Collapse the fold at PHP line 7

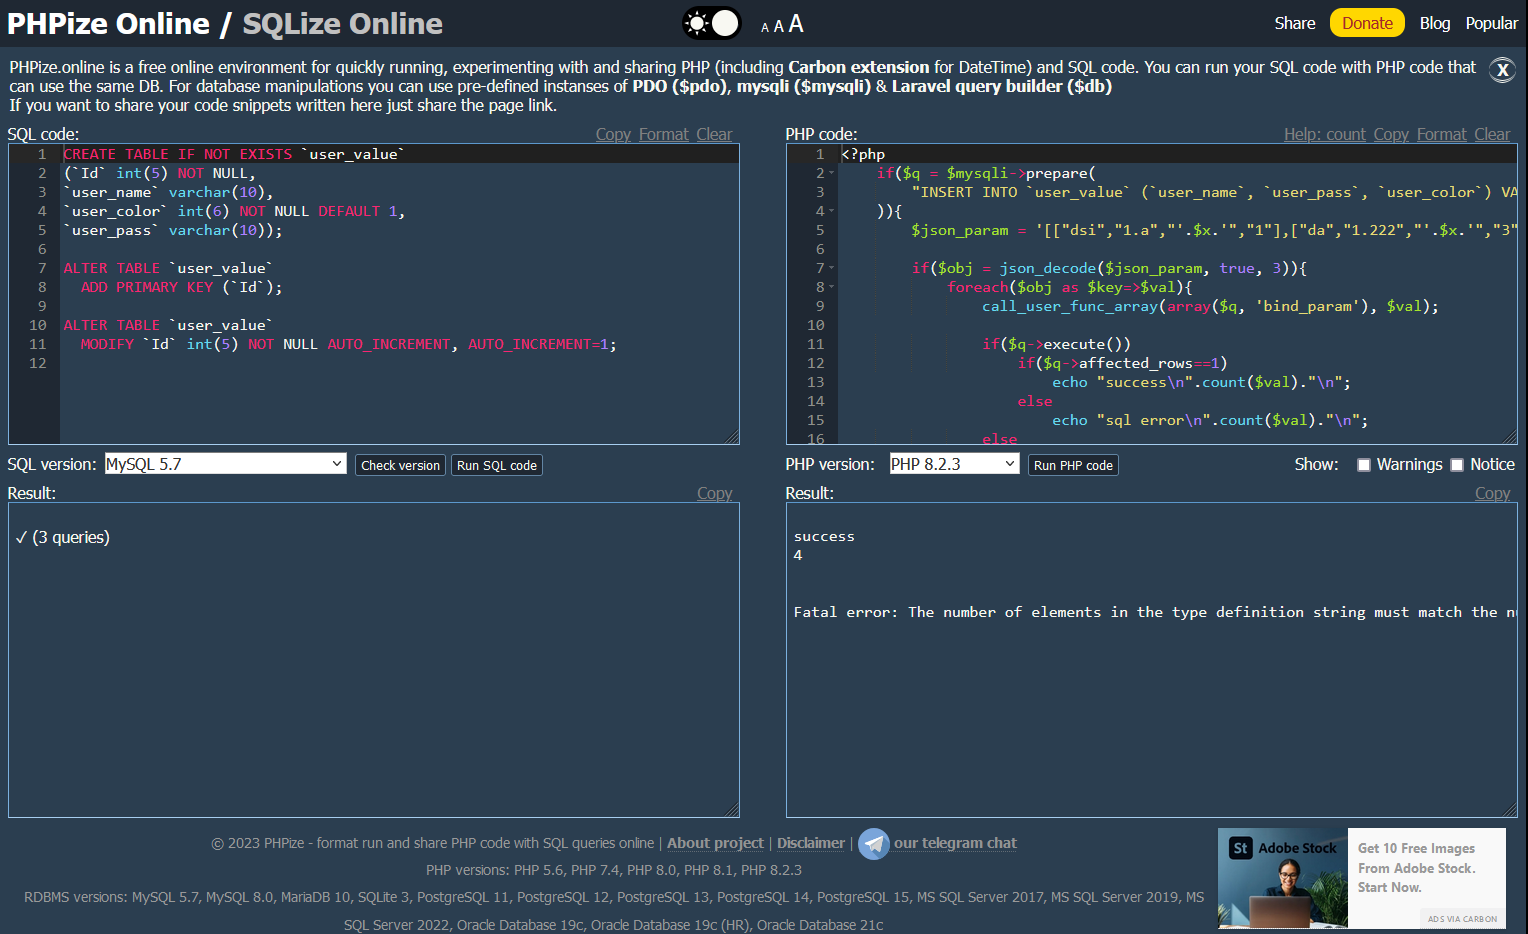point(831,268)
